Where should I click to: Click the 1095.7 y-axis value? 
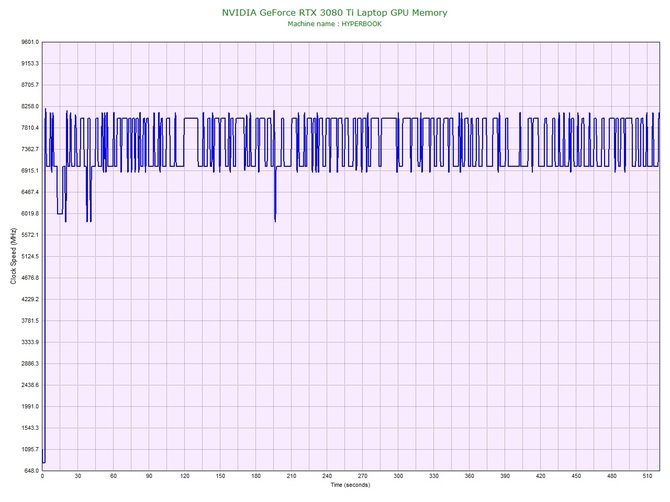tap(30, 449)
